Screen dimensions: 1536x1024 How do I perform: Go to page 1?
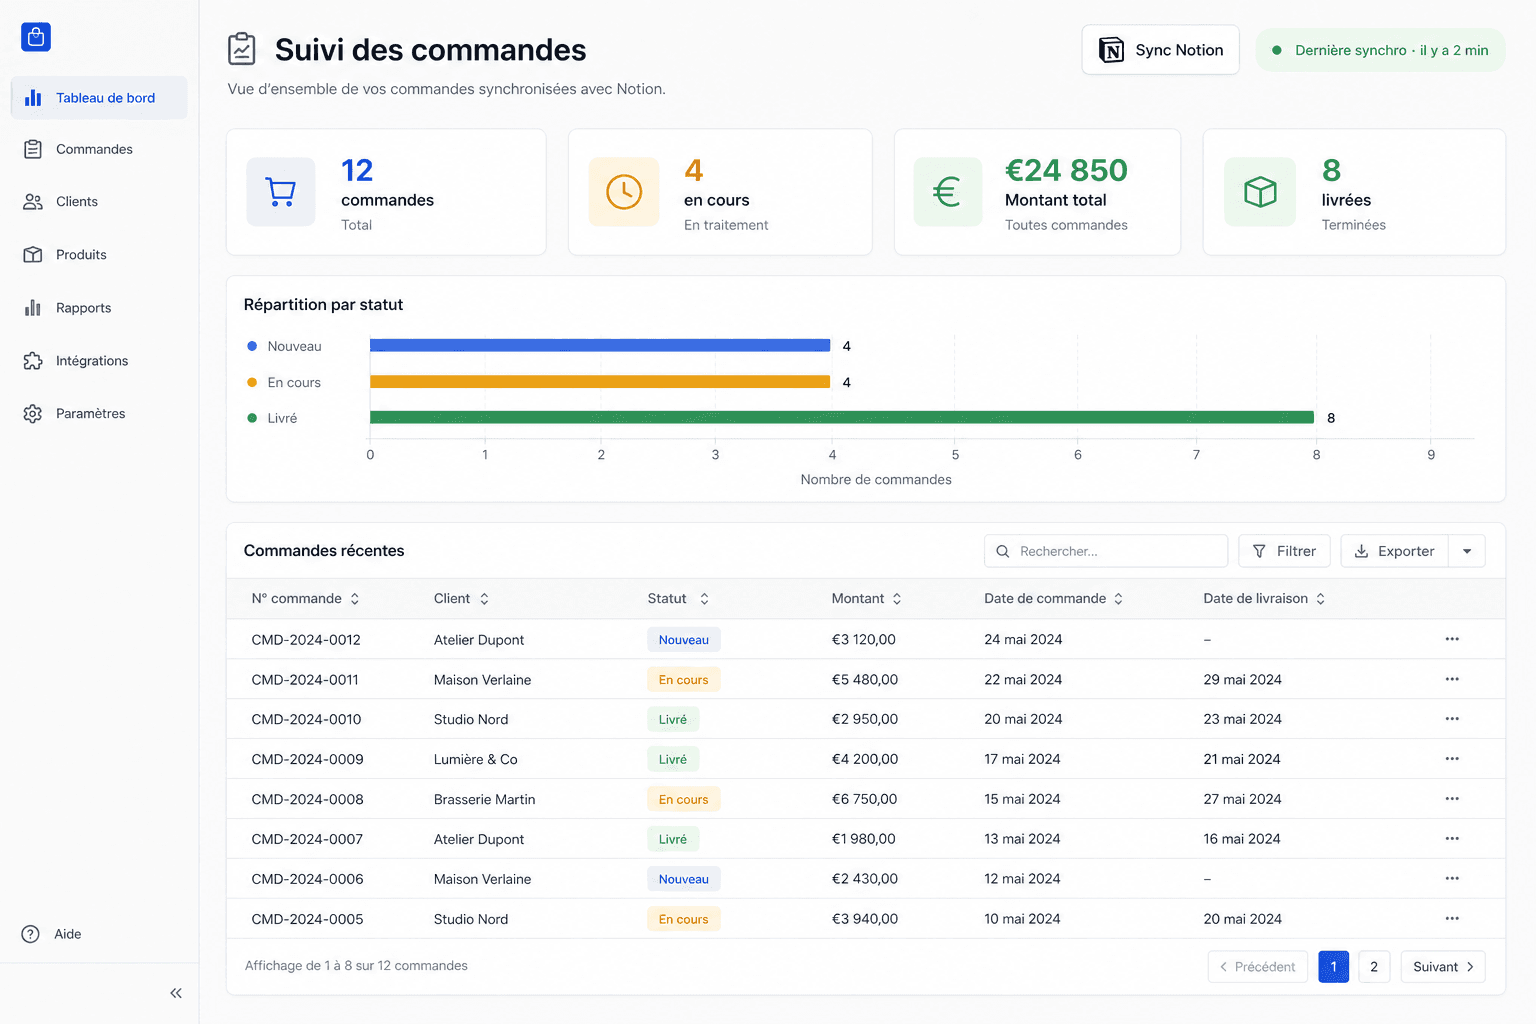pyautogui.click(x=1334, y=967)
